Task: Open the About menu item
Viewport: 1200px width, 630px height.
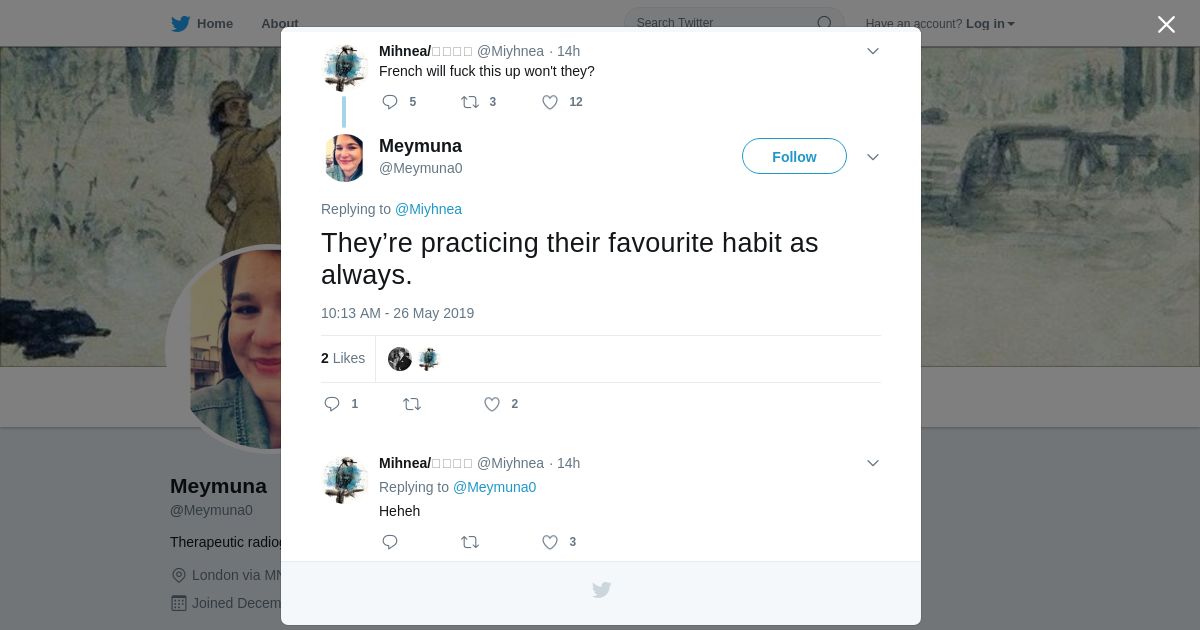Action: click(x=279, y=23)
